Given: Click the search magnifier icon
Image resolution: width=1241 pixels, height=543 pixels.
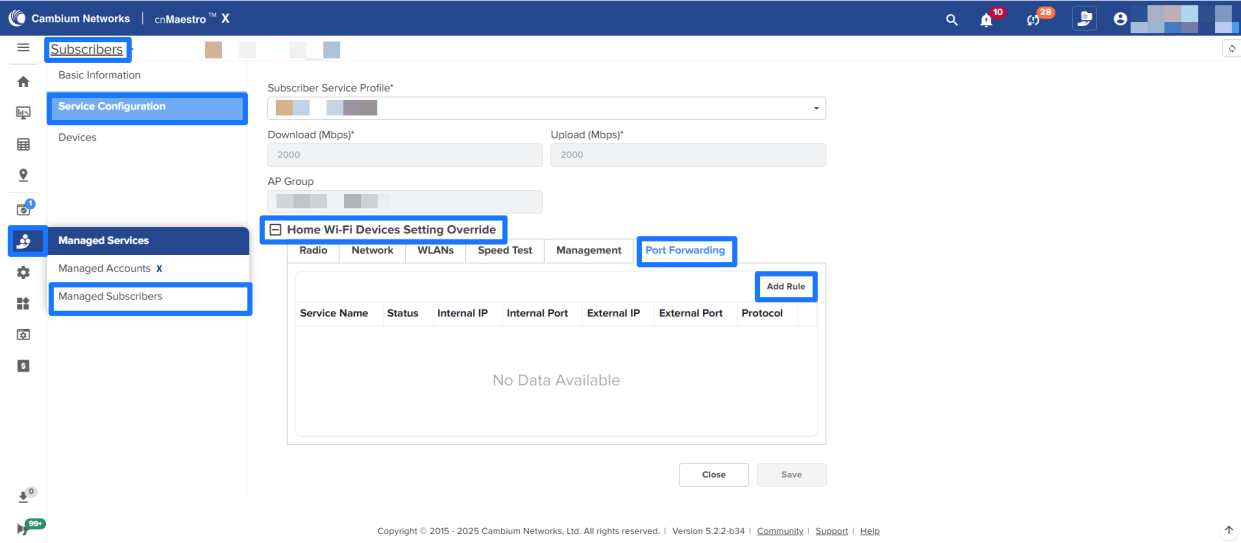Looking at the screenshot, I should pos(951,19).
